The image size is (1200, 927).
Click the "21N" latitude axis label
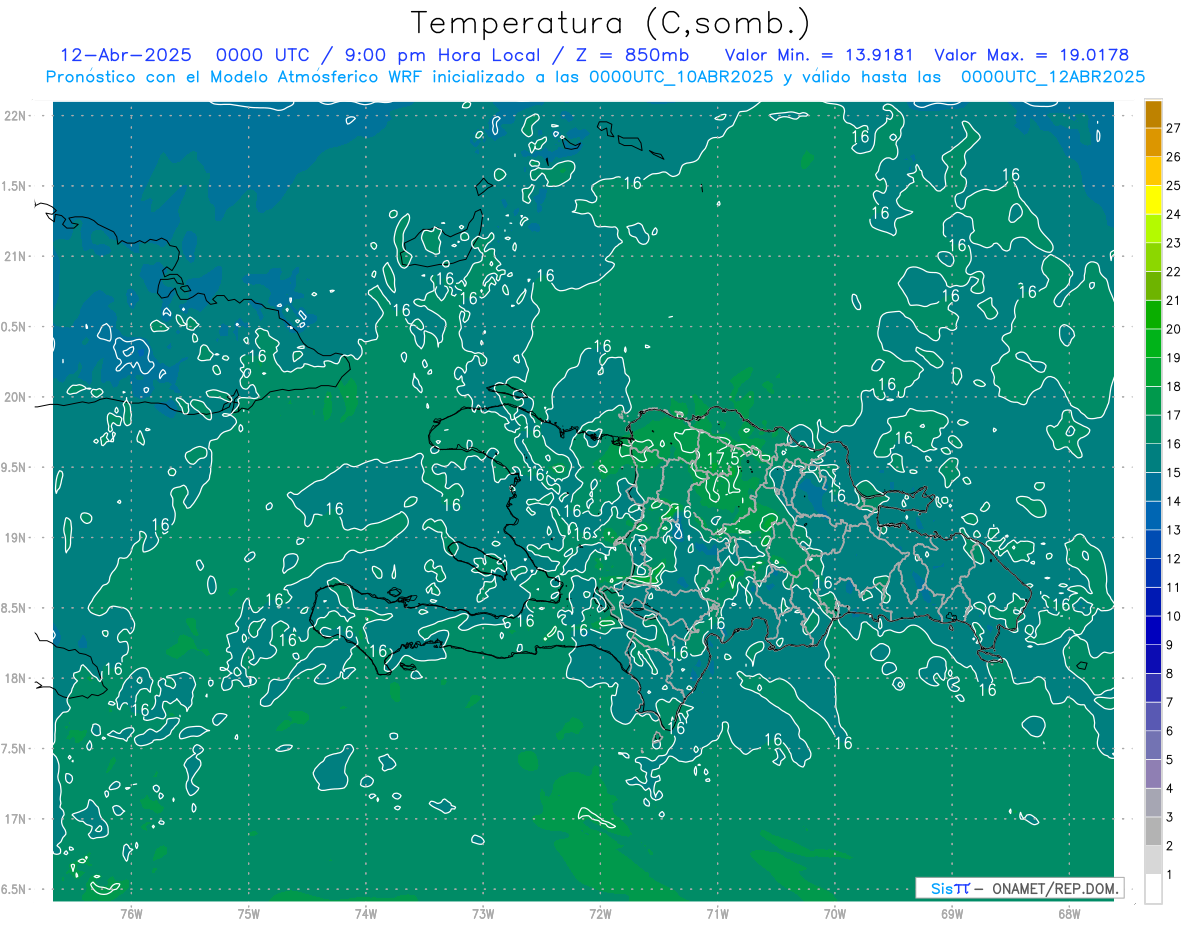pos(16,256)
